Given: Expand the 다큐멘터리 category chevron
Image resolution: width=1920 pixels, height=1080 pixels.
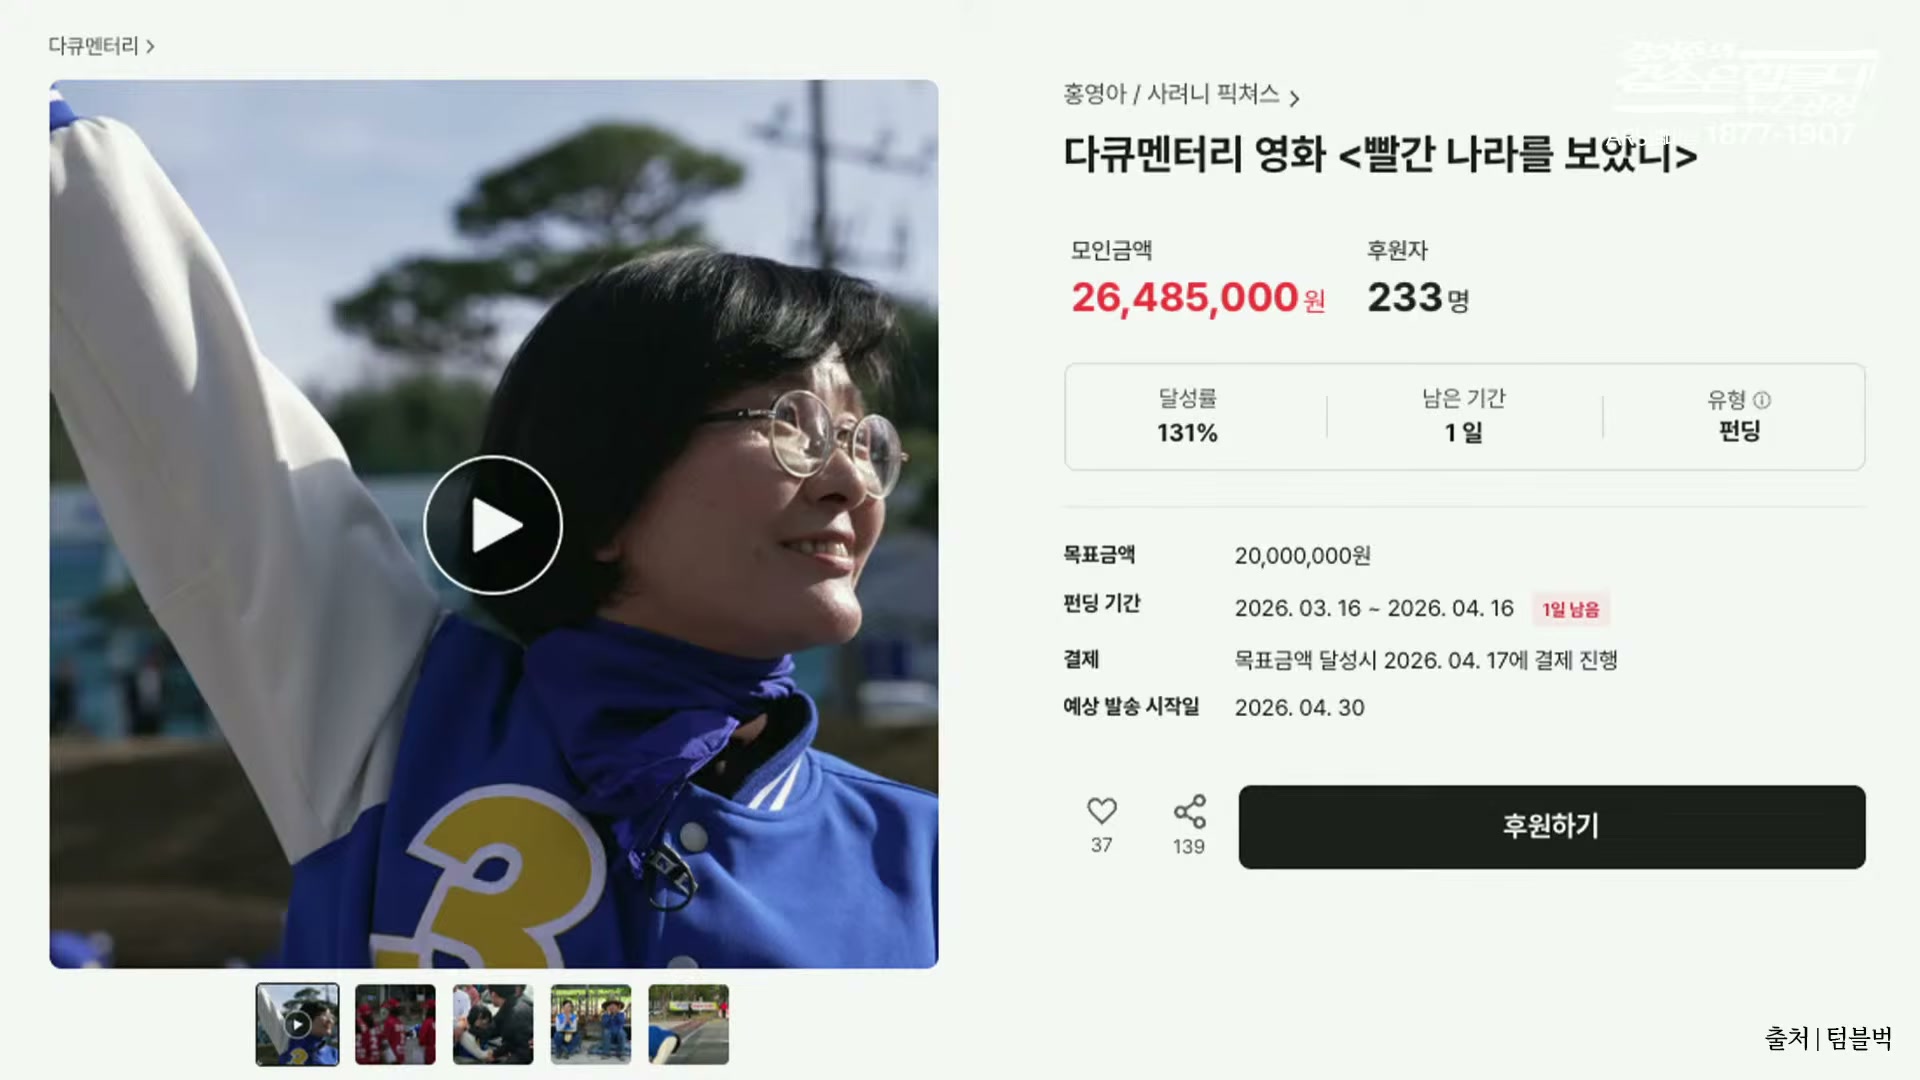Looking at the screenshot, I should point(150,47).
